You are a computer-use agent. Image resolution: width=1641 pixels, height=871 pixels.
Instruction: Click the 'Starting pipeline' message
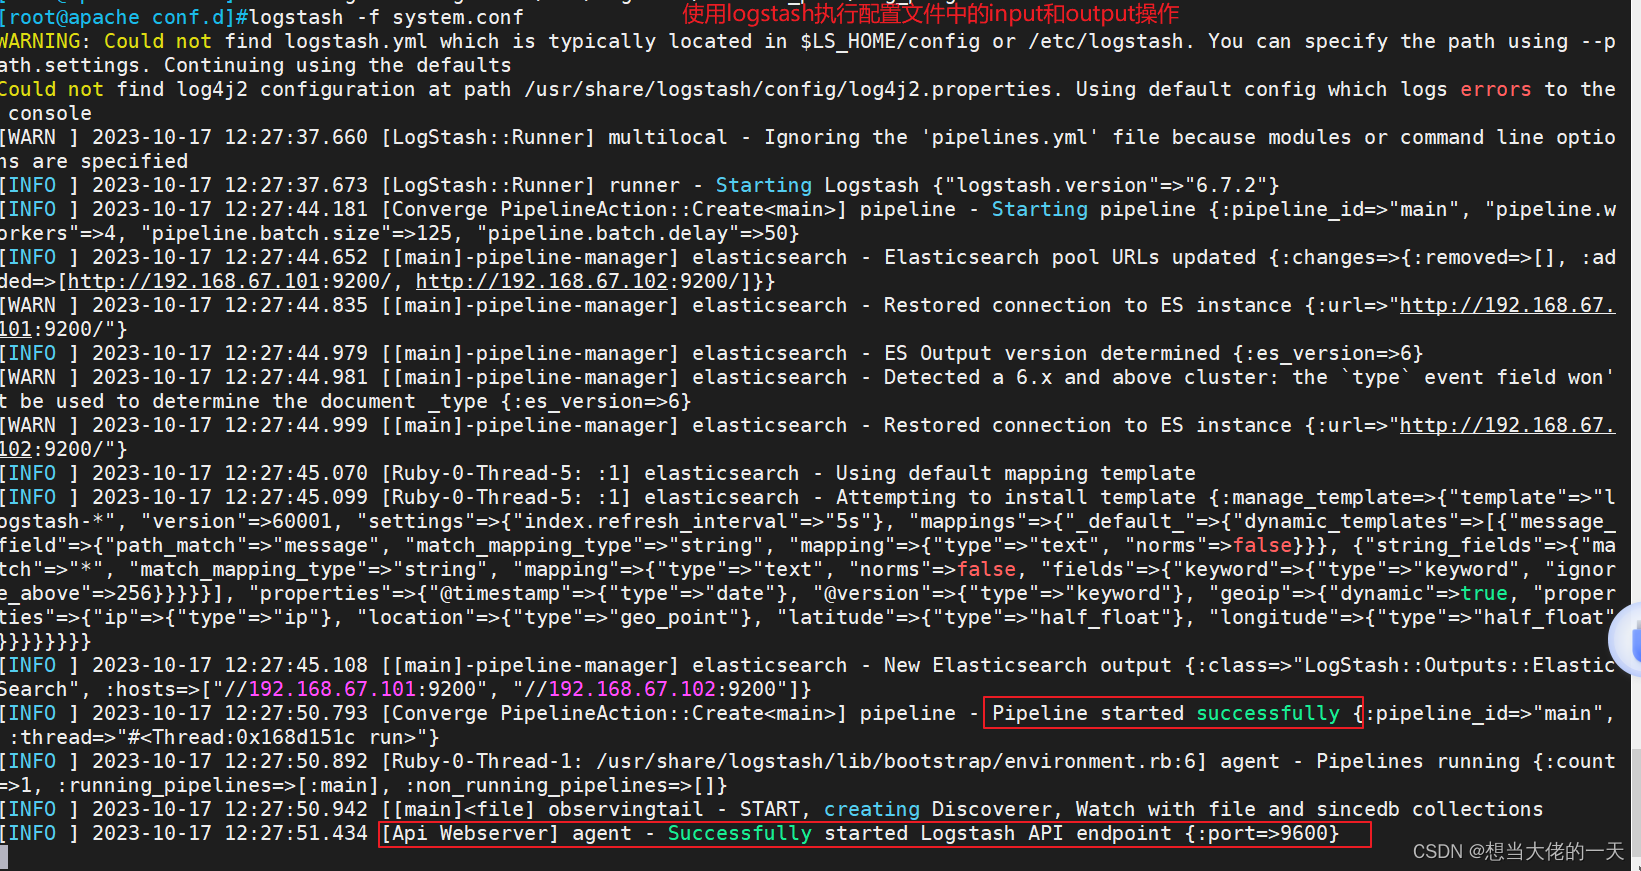point(1093,209)
